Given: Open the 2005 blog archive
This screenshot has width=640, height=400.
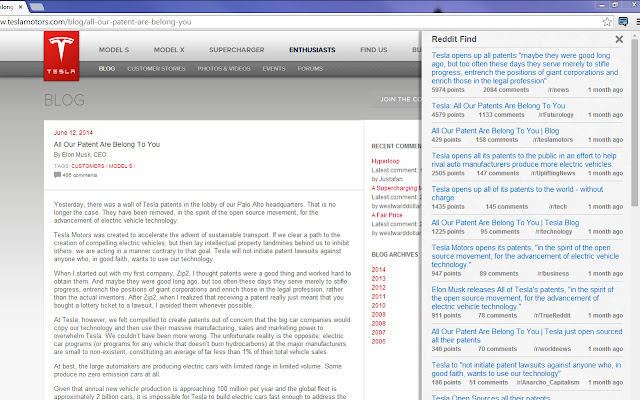Looking at the screenshot, I should coord(378,341).
